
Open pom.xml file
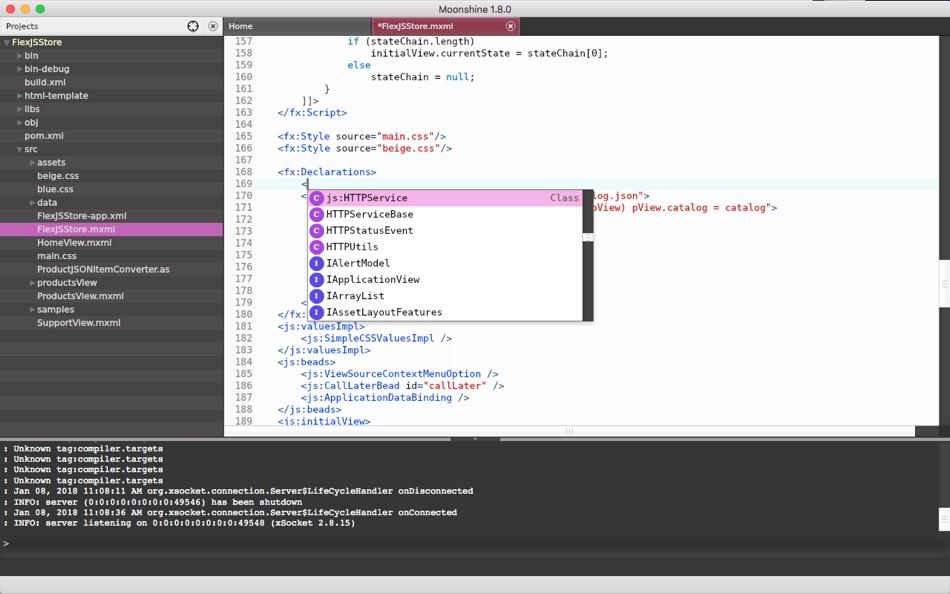point(44,136)
